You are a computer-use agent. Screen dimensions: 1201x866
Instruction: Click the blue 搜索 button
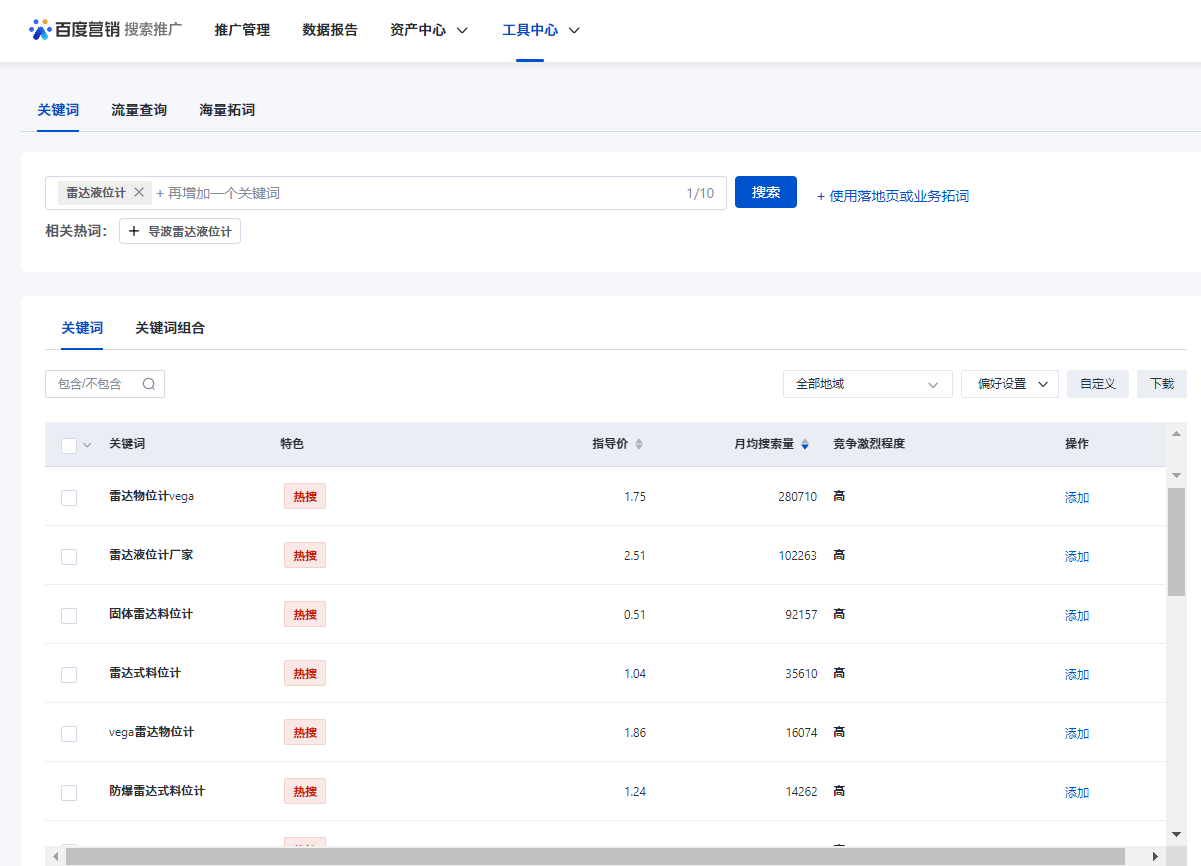pos(765,192)
